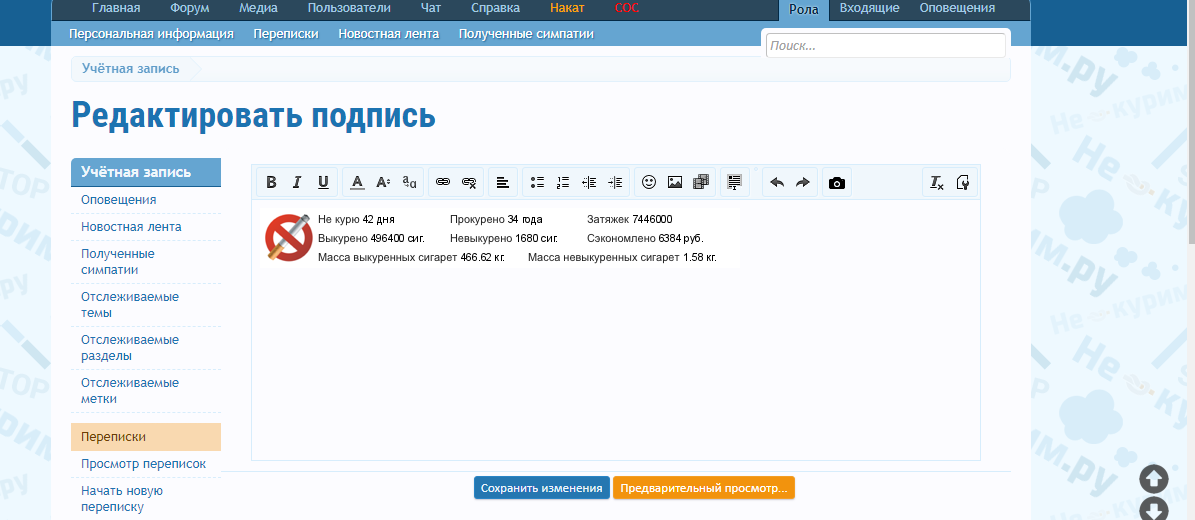The height and width of the screenshot is (520, 1195).
Task: Open the text color picker
Action: [357, 182]
